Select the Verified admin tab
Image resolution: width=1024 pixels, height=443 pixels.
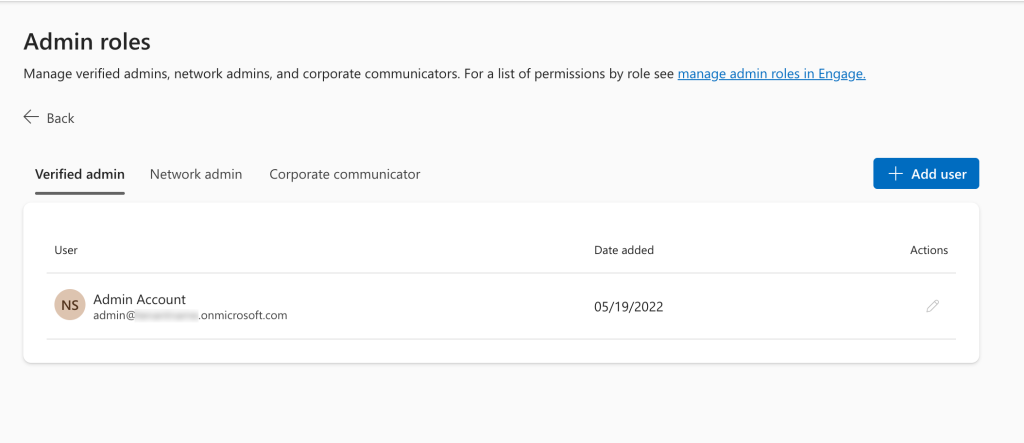[x=80, y=174]
